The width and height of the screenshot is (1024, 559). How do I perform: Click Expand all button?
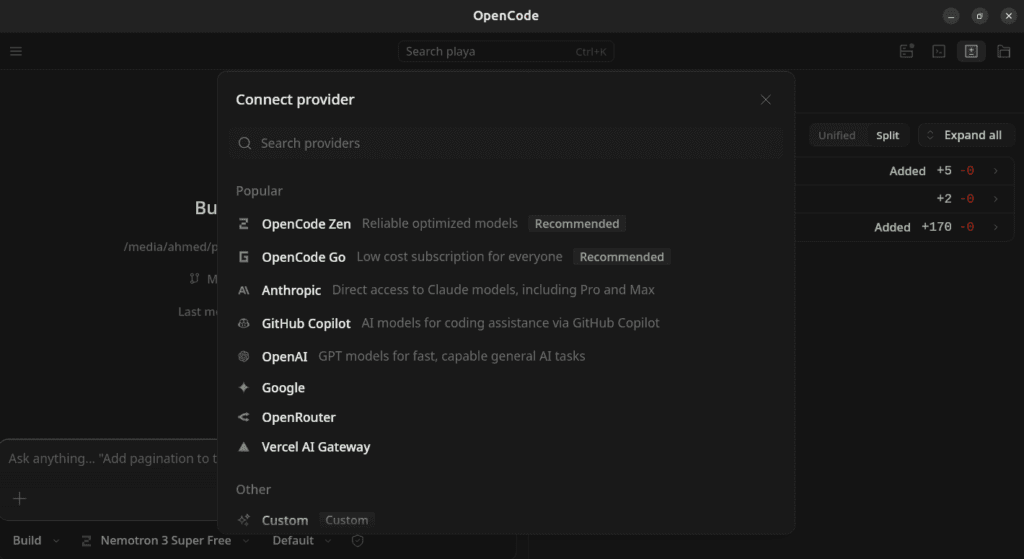point(966,136)
